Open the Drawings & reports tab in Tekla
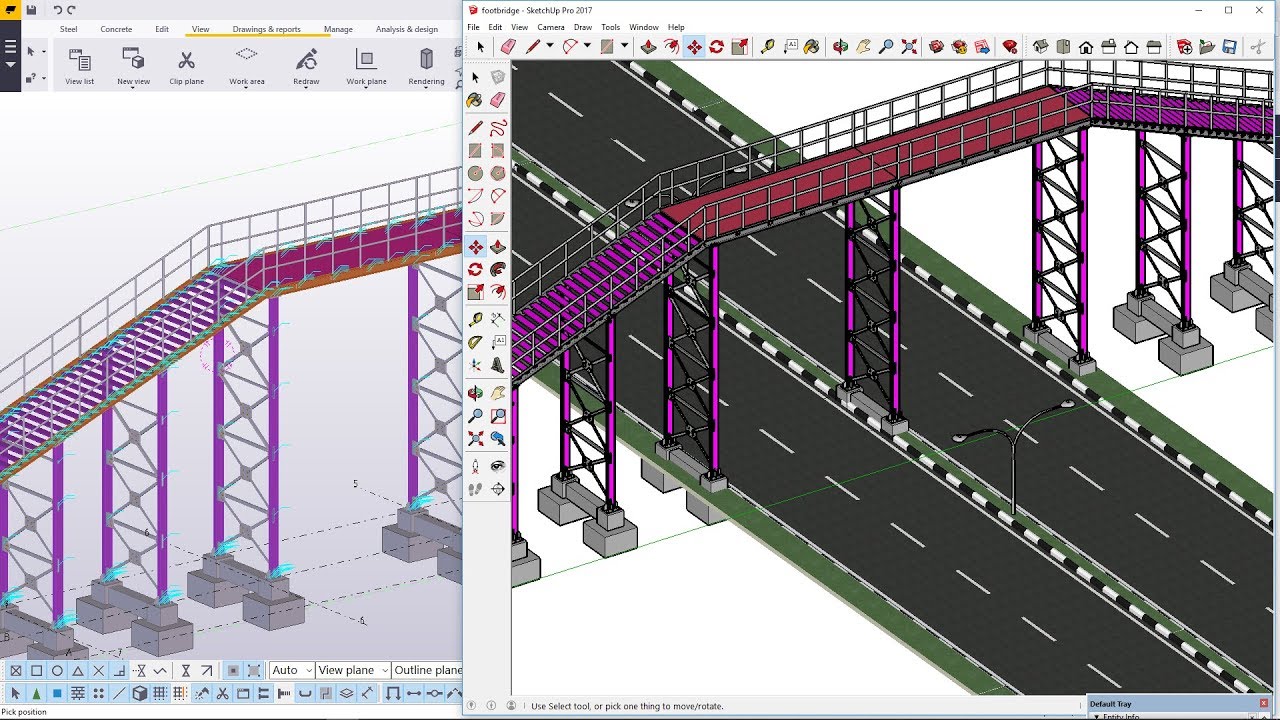Viewport: 1280px width, 720px height. tap(267, 29)
